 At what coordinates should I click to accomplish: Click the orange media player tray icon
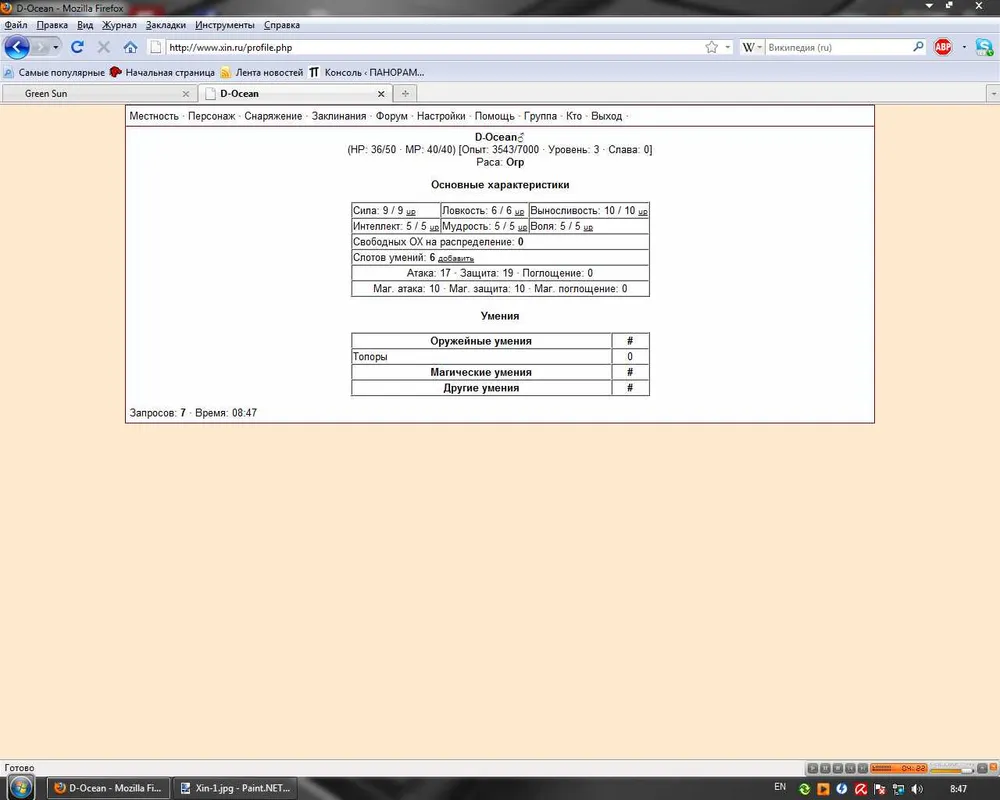(x=823, y=789)
